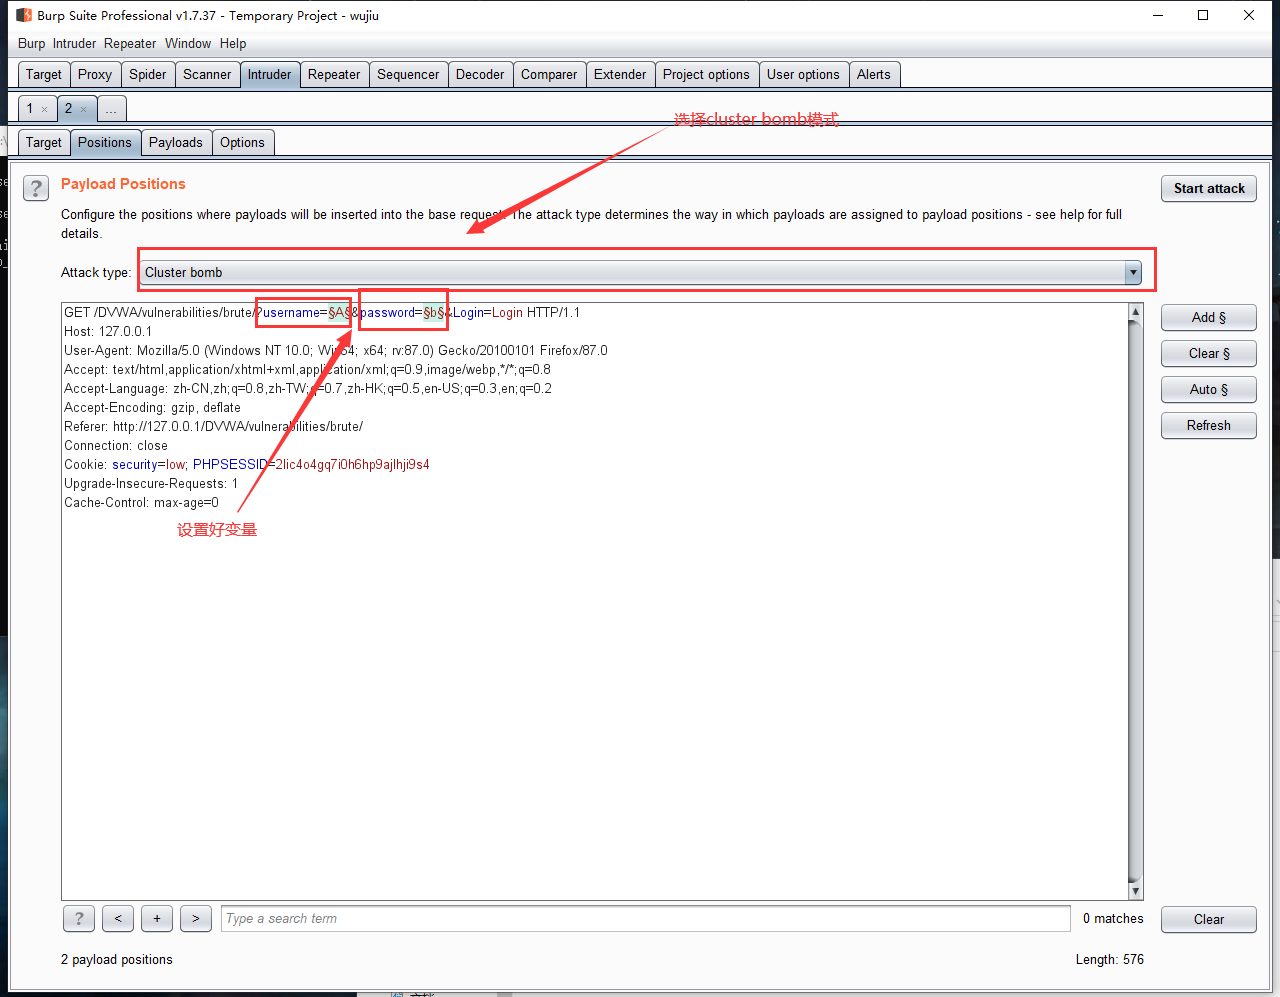Open a new Intruder tab via ellipsis tab
The height and width of the screenshot is (997, 1280).
tap(111, 109)
